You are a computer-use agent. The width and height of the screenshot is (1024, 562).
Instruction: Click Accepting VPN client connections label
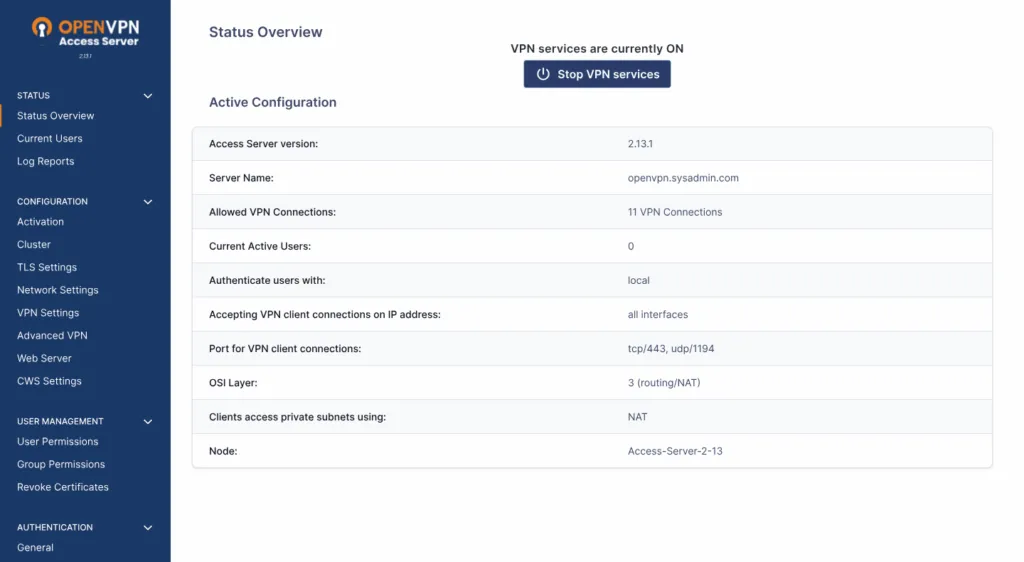(x=325, y=315)
